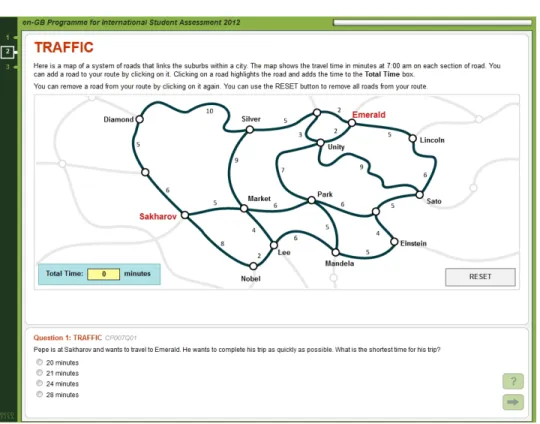Click the Lee junction node
Screen dimensions: 540x424
coord(274,245)
